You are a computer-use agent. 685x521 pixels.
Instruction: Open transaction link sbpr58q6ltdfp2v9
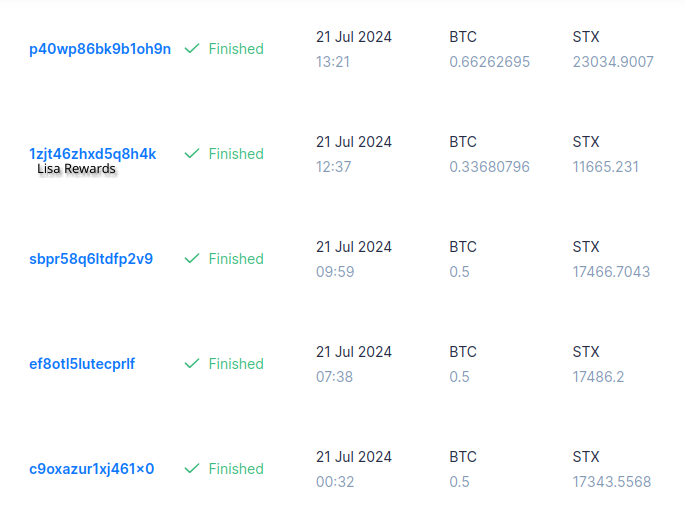(91, 259)
